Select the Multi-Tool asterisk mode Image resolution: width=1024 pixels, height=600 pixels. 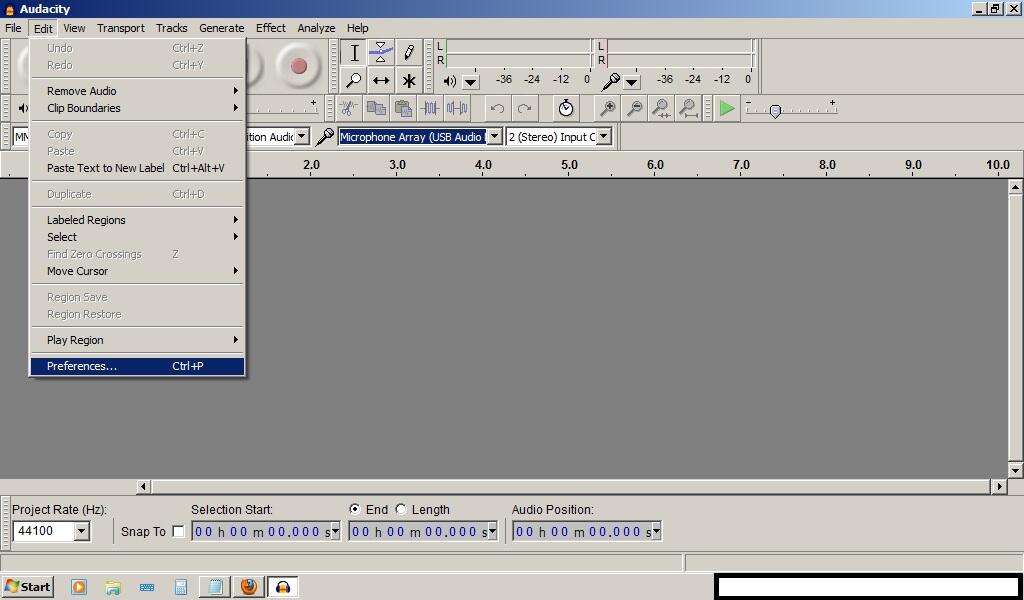[409, 81]
